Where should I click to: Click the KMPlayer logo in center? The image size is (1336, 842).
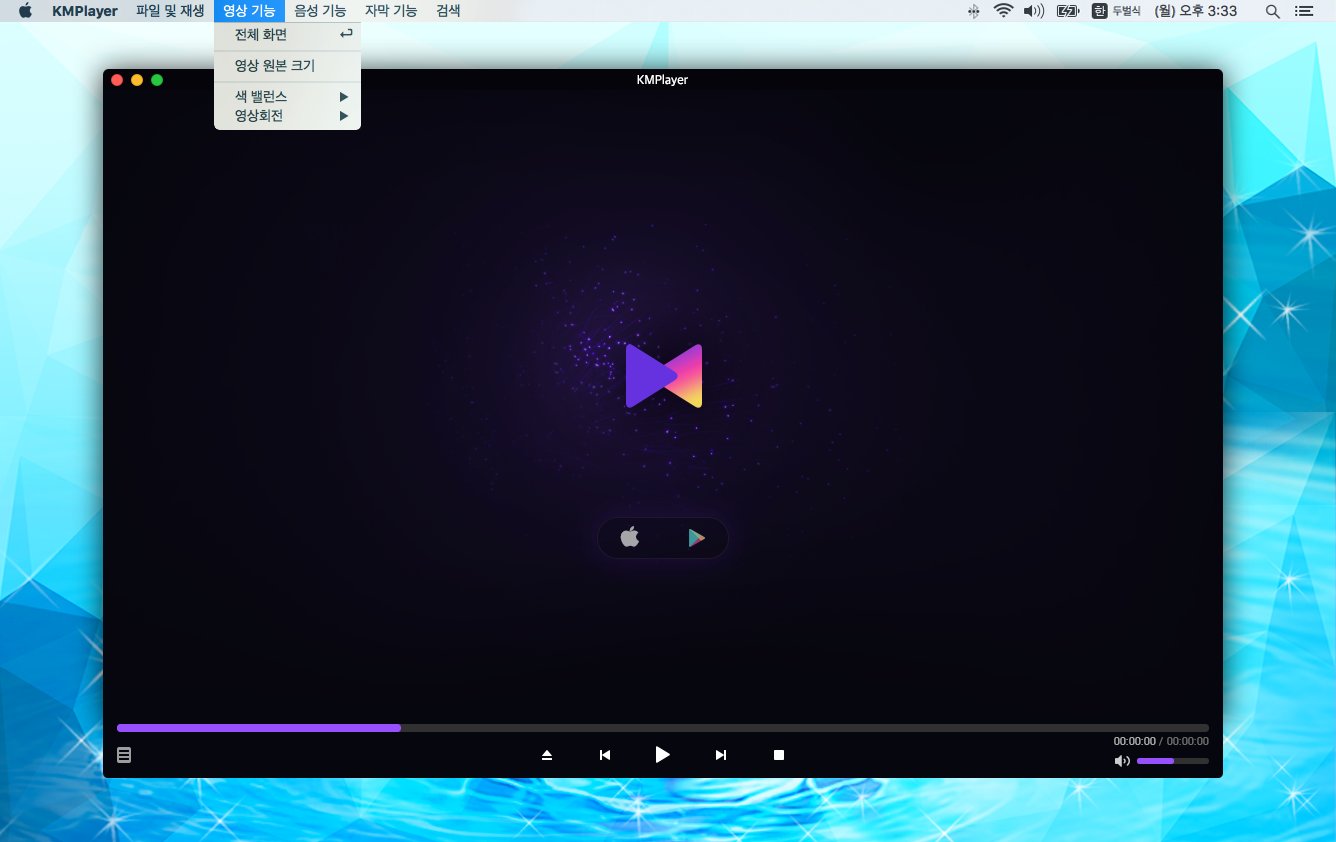(663, 376)
